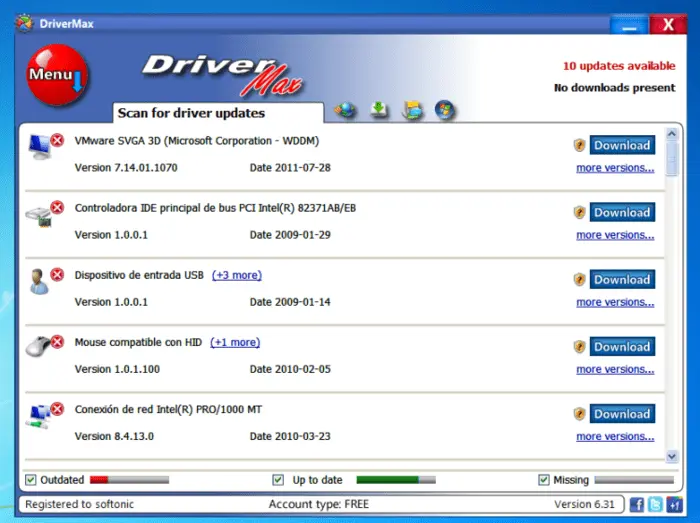This screenshot has width=700, height=523.
Task: Click the Intel PRO/1000 network icon
Action: 39,416
